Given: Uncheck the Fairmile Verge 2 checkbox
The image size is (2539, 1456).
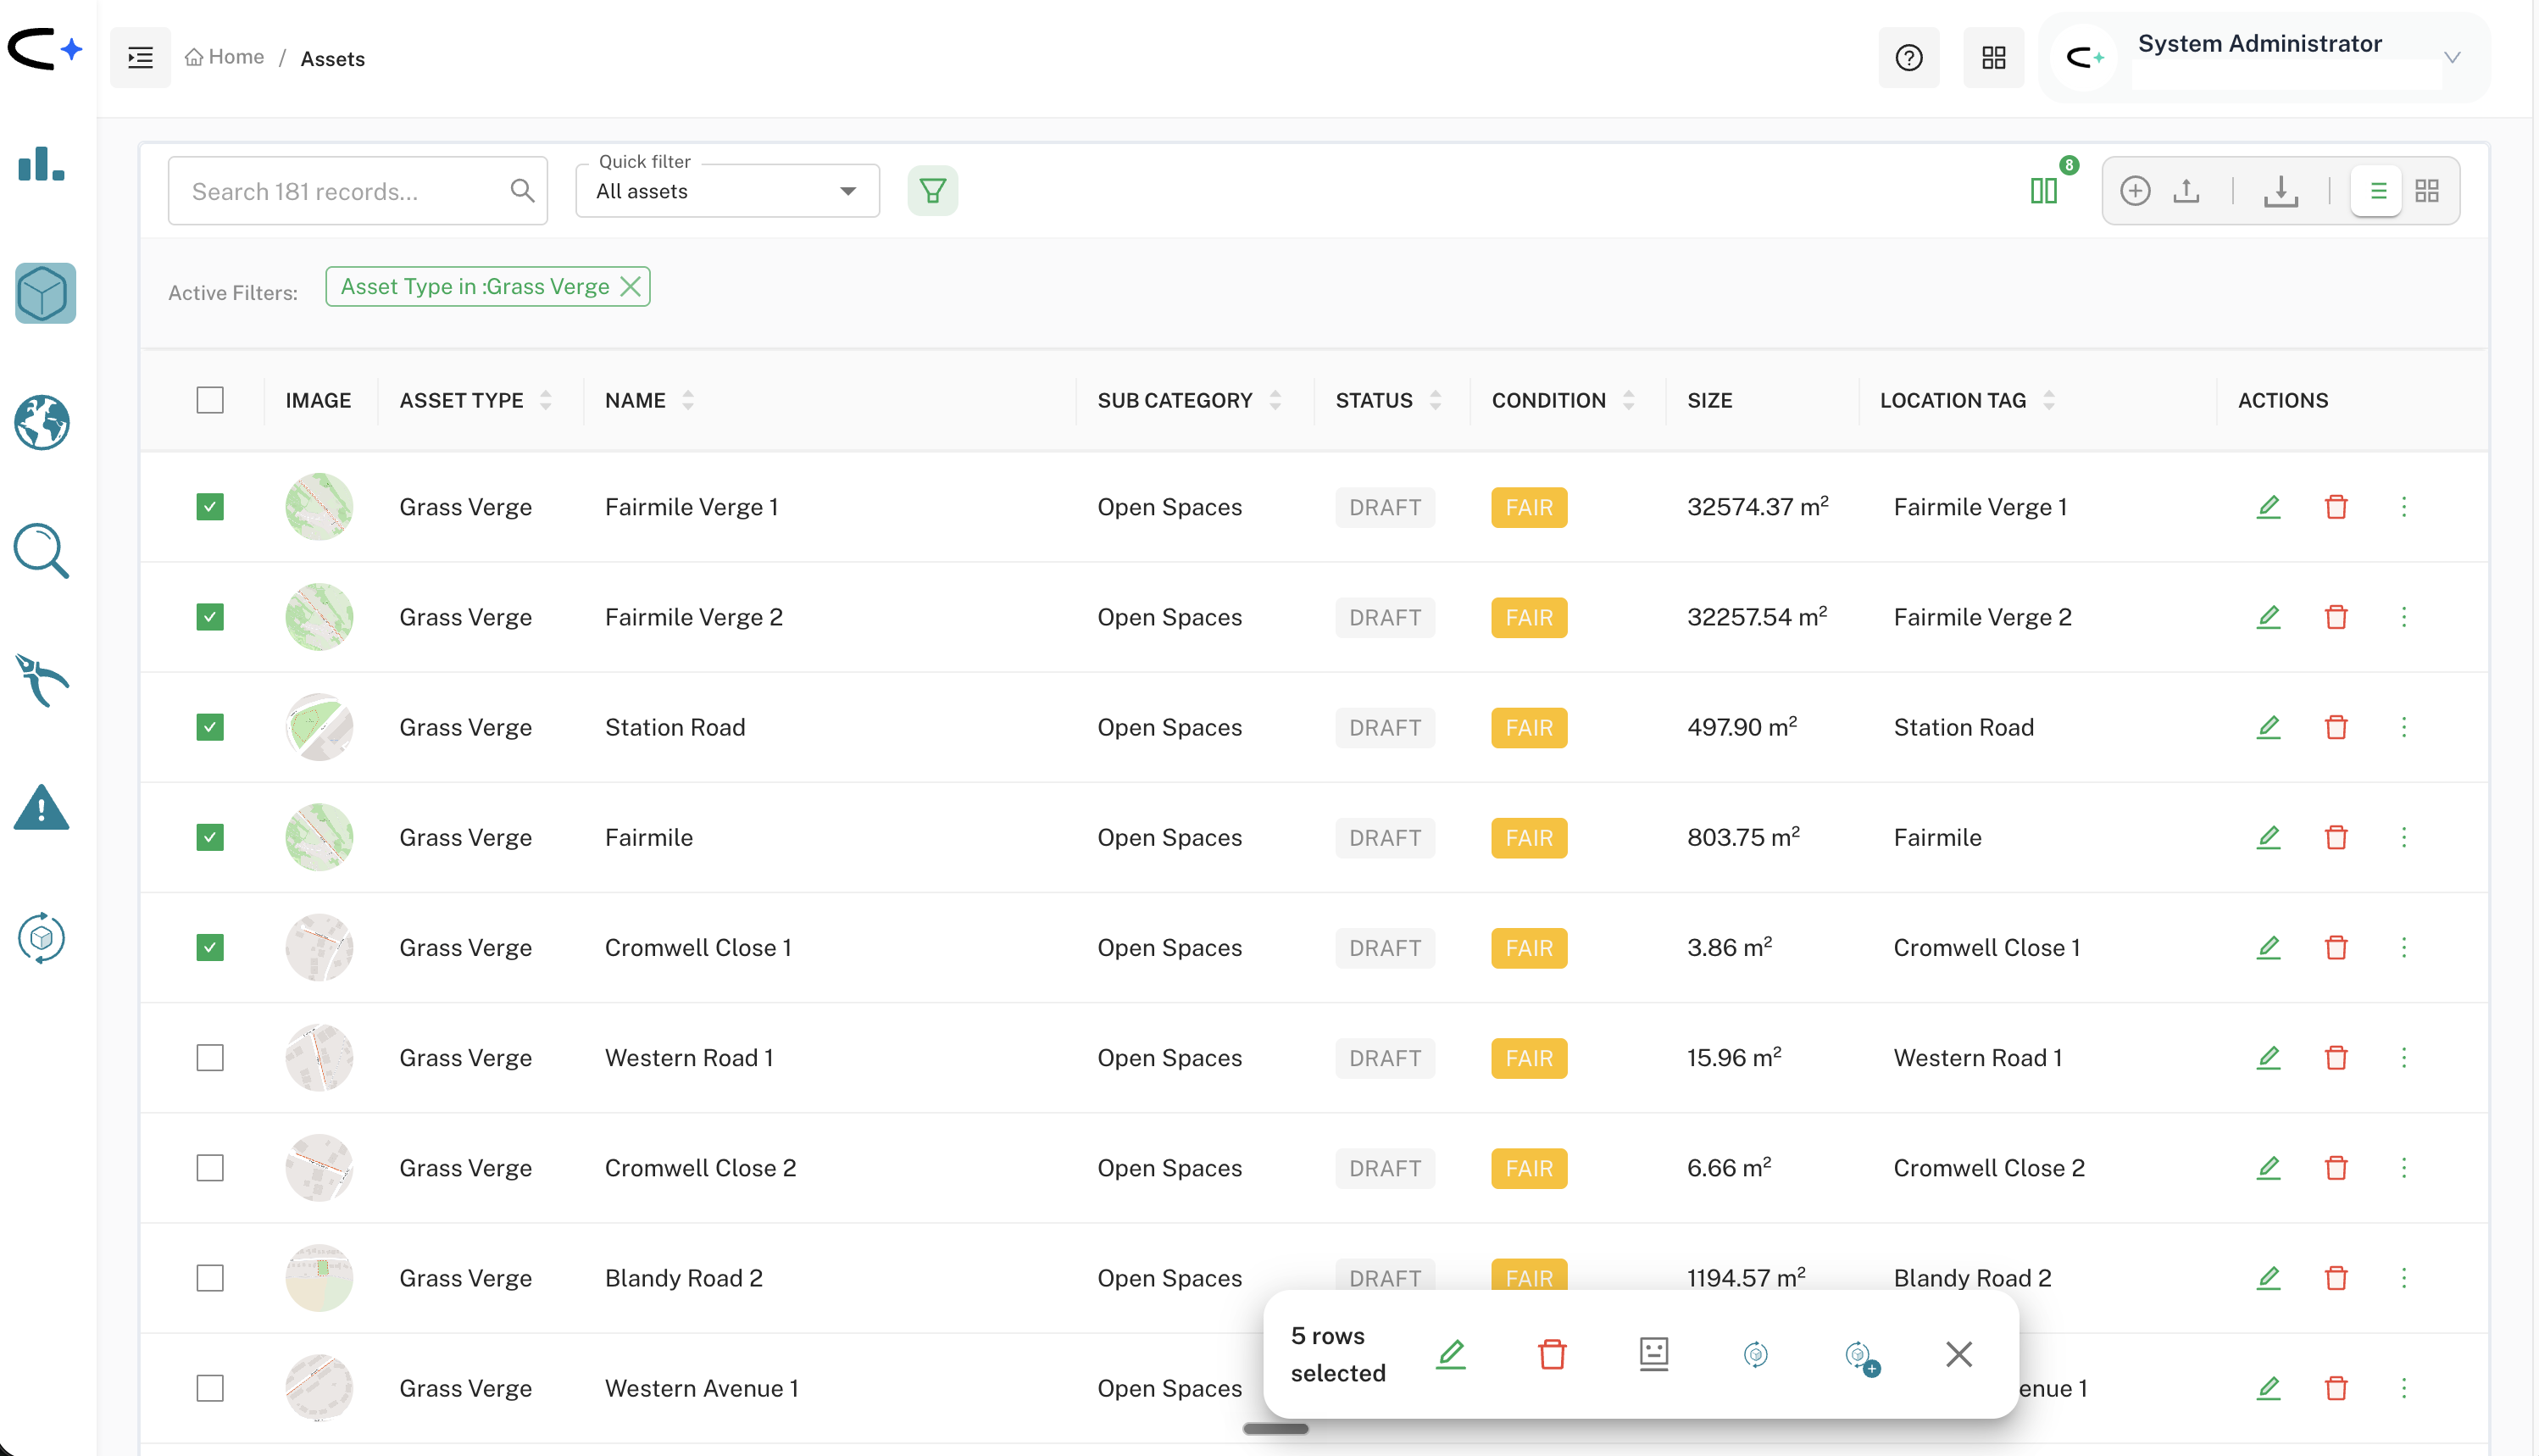Looking at the screenshot, I should pos(210,617).
